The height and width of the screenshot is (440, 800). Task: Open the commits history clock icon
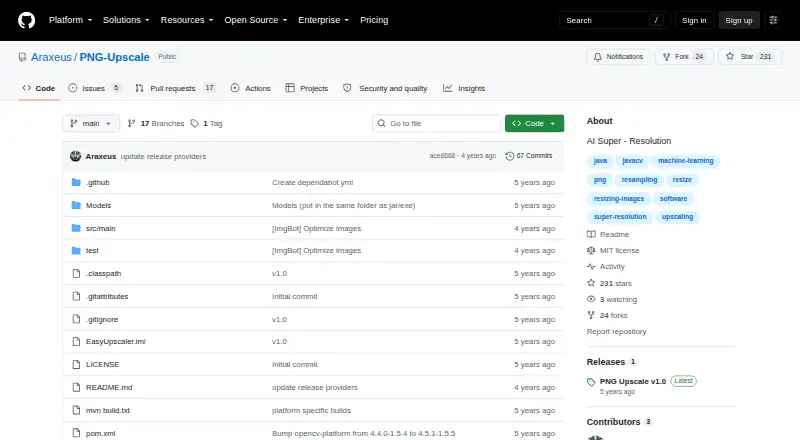[509, 156]
